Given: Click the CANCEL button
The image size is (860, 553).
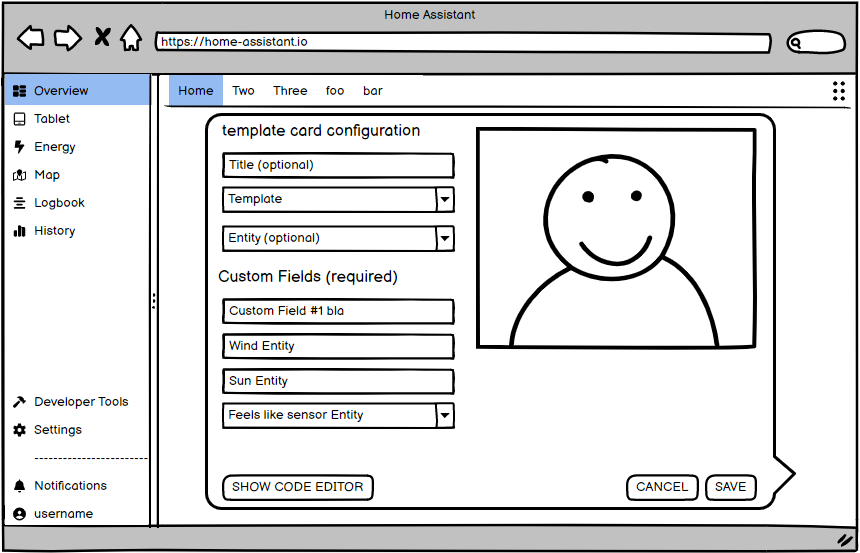Looking at the screenshot, I should tap(662, 487).
